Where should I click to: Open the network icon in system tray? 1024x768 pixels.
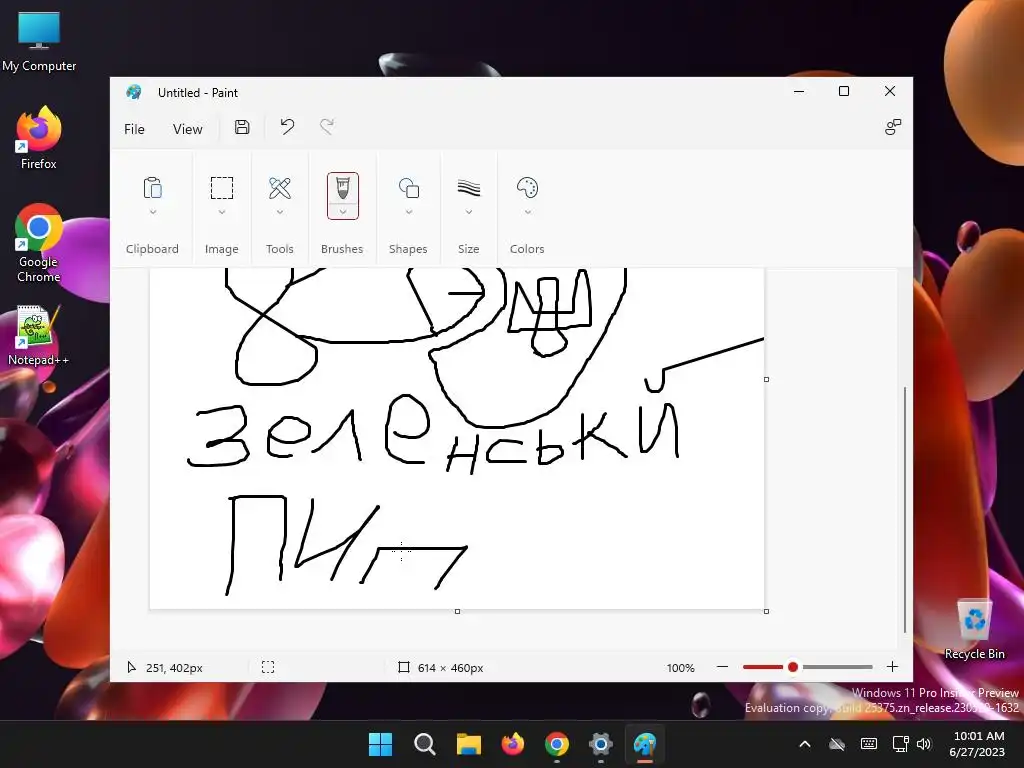pos(901,744)
